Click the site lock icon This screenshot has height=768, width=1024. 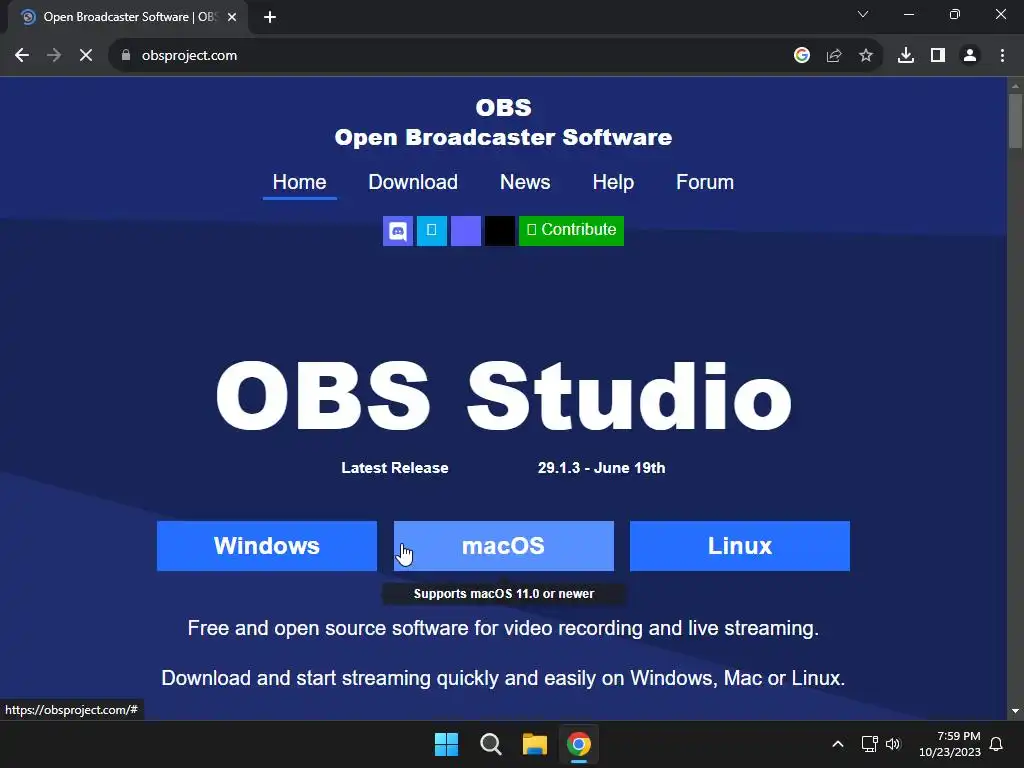[126, 56]
